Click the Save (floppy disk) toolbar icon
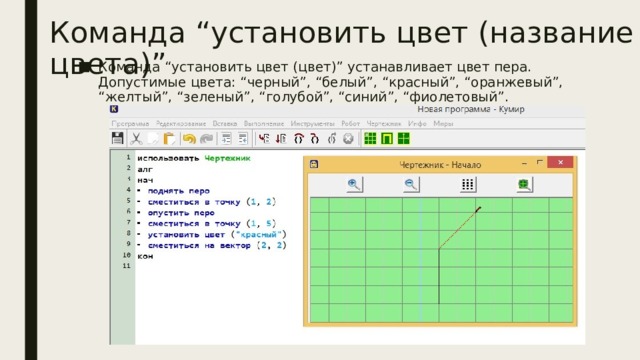 coord(118,138)
